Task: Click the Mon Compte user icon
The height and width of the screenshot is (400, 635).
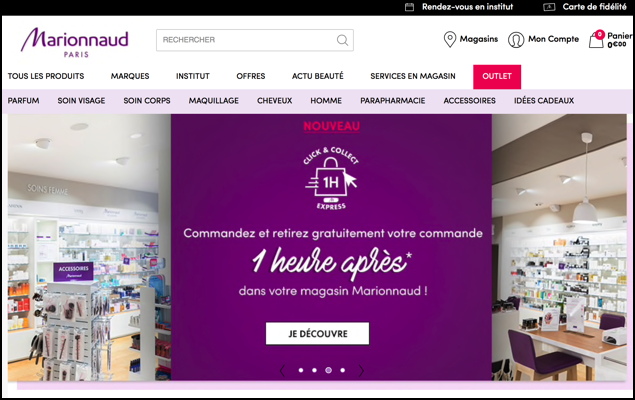Action: (516, 40)
